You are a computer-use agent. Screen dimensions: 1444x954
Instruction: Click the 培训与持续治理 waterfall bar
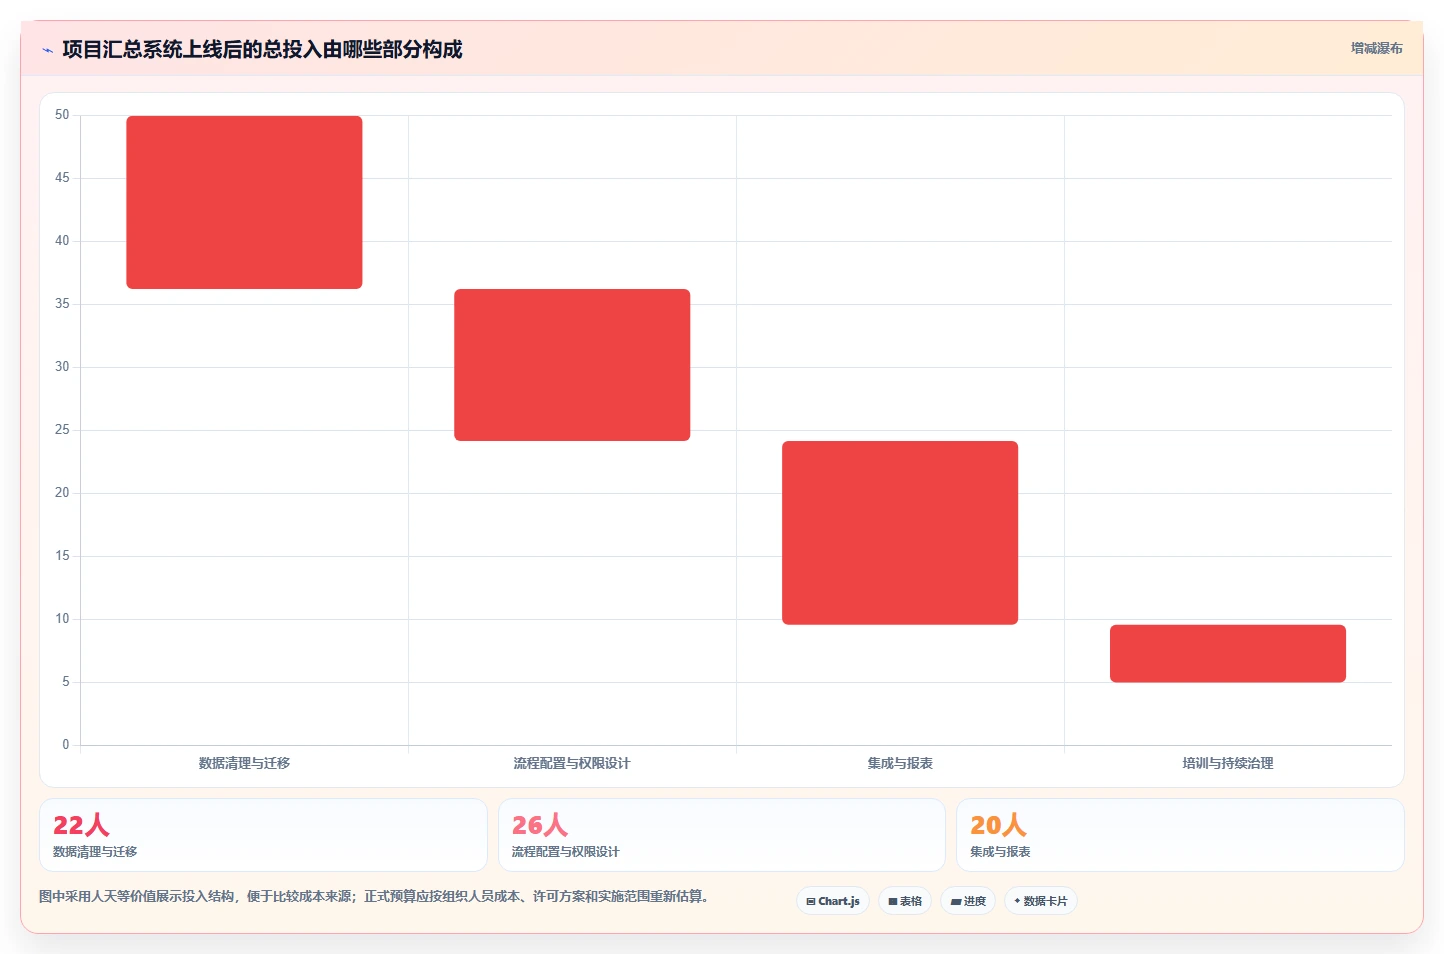click(1228, 654)
